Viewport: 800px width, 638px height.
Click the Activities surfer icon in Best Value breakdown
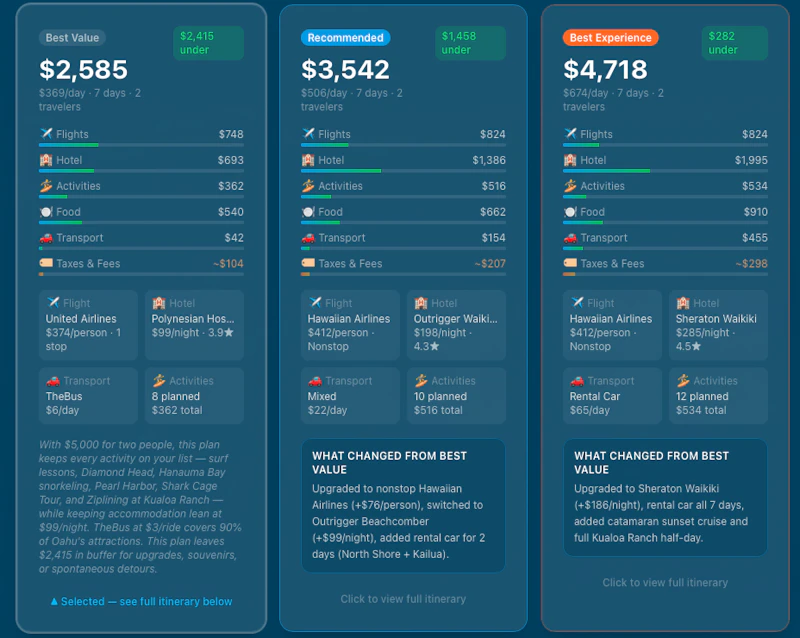click(46, 186)
